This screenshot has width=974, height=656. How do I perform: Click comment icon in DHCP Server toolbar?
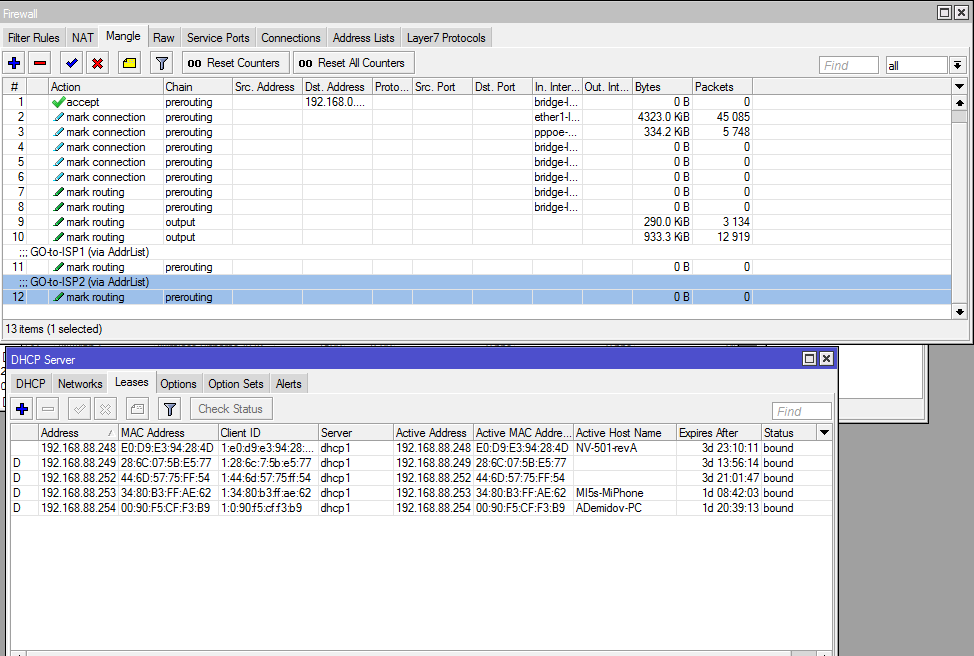click(137, 409)
